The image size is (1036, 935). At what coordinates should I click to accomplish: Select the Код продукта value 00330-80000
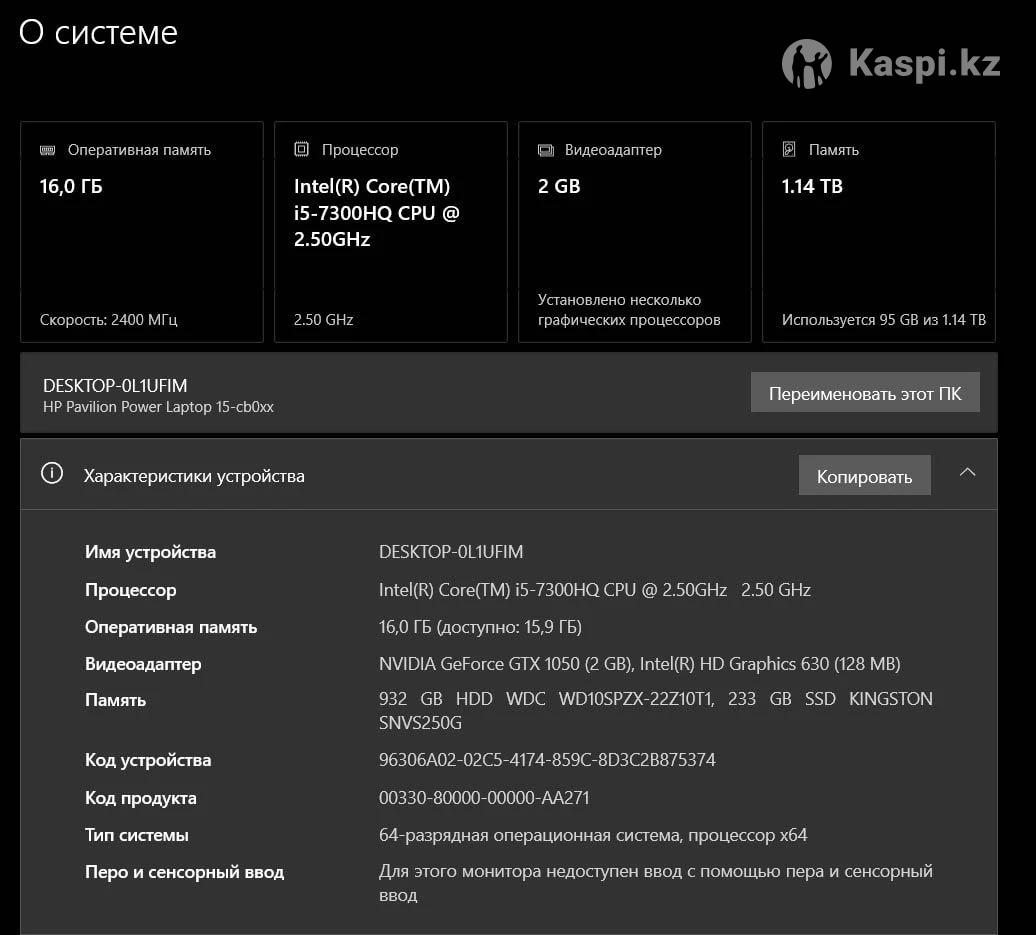(484, 798)
